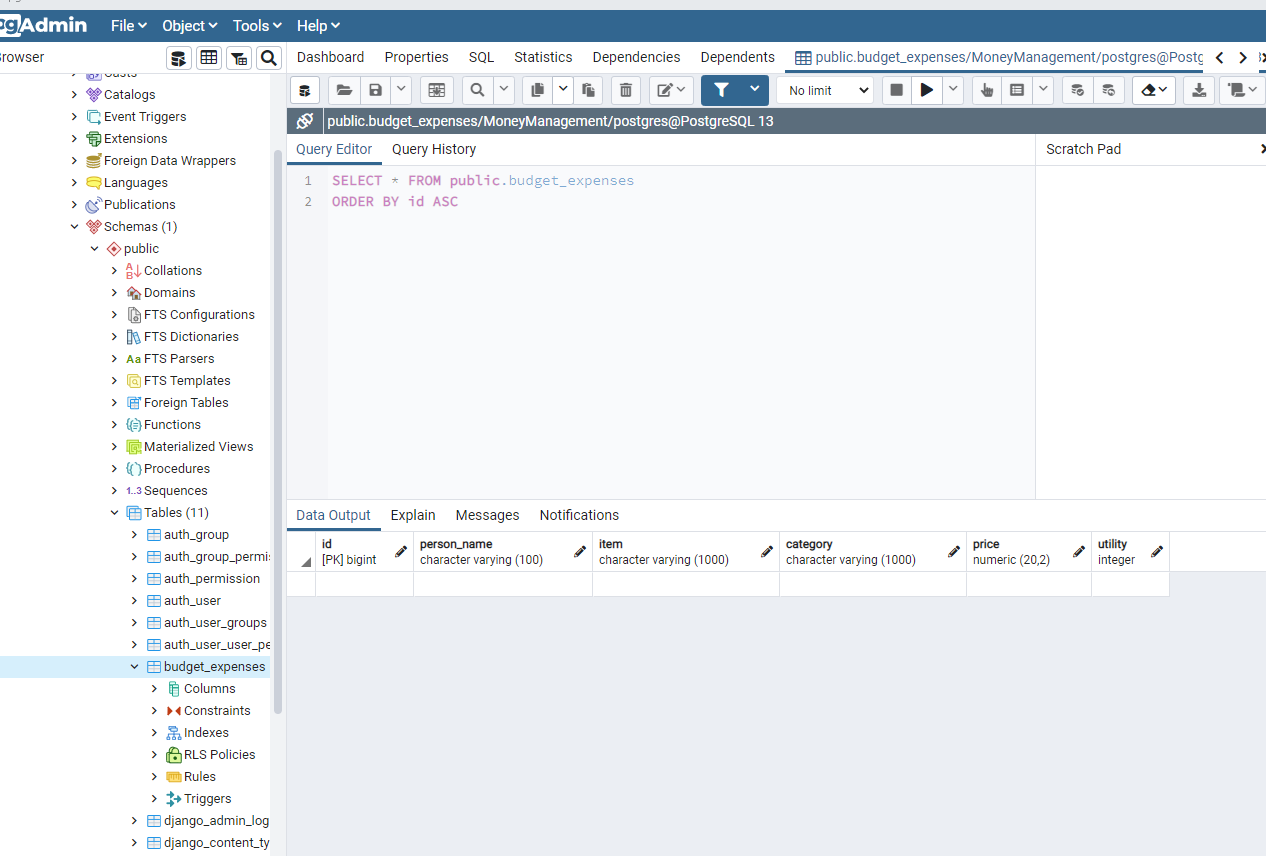Open the File menu
The image size is (1266, 856).
(129, 25)
